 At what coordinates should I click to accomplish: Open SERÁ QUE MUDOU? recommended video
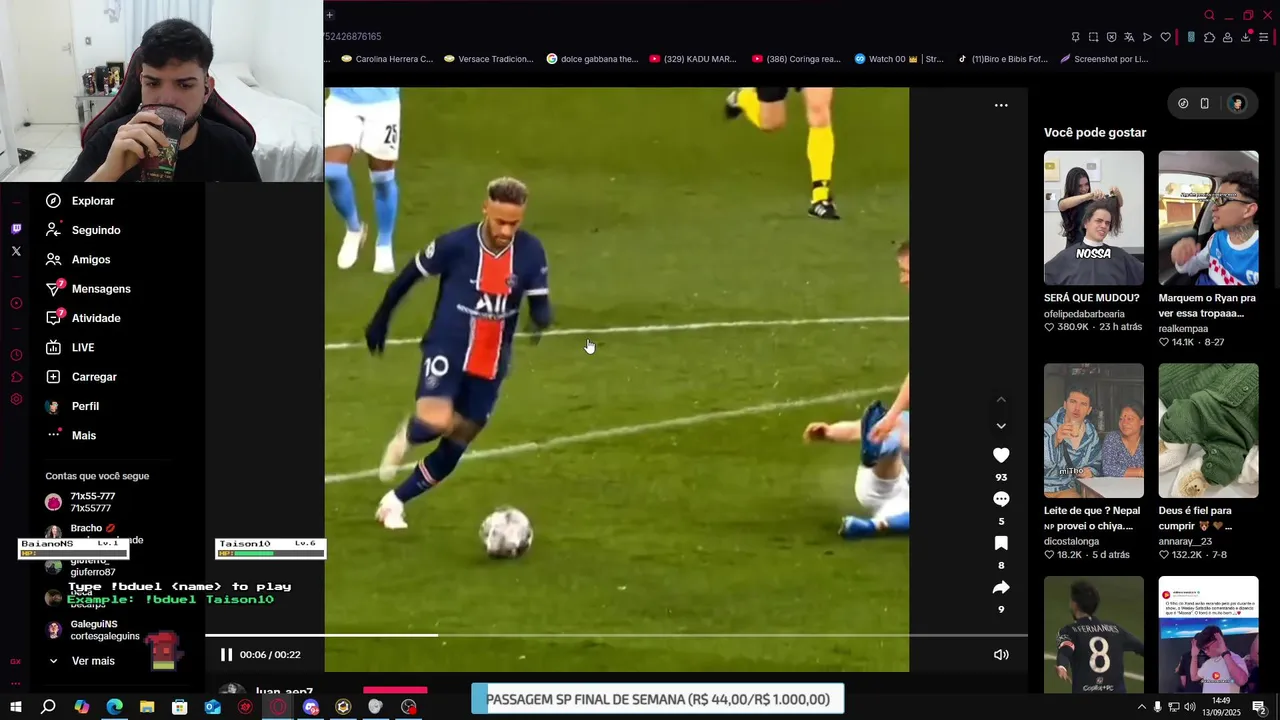pyautogui.click(x=1094, y=218)
